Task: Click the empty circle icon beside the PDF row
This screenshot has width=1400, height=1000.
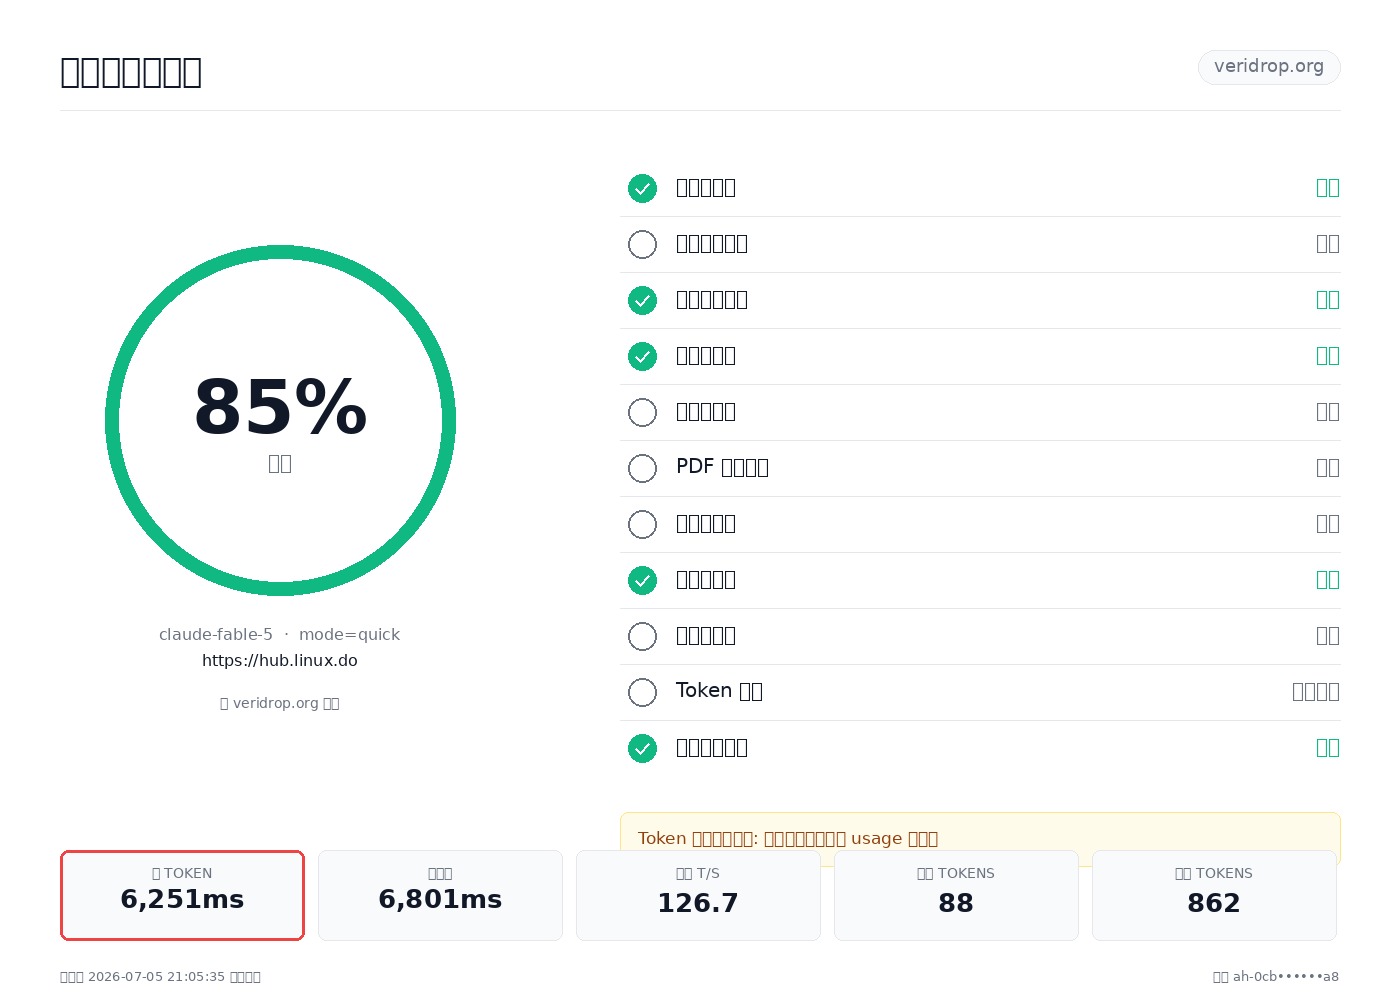Action: tap(642, 468)
